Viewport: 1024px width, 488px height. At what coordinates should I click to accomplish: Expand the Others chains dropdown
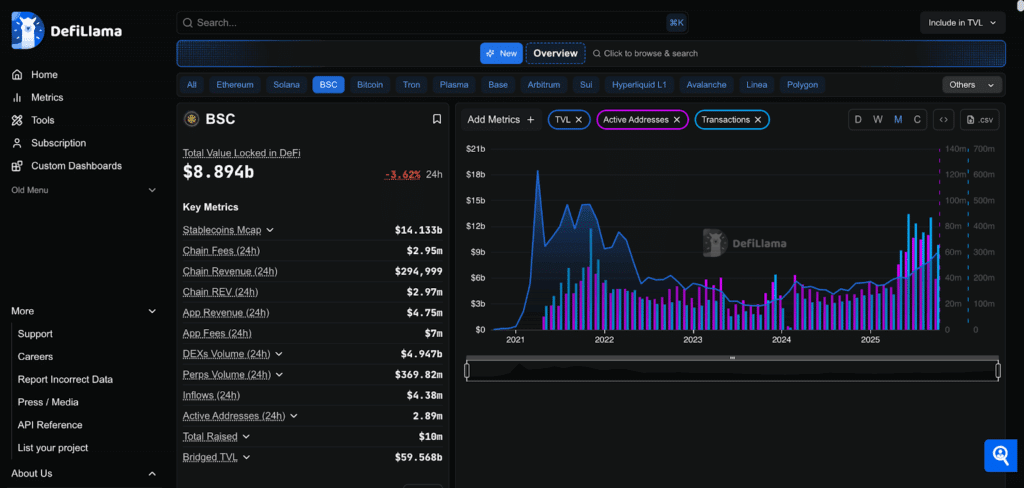point(972,85)
